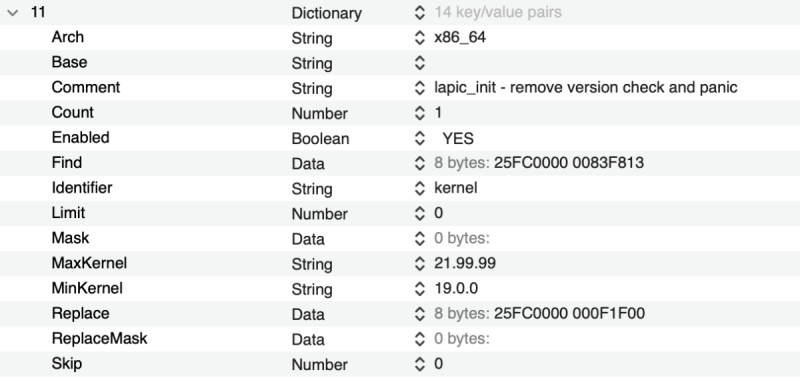Edit MinKernel value 19.0.0
This screenshot has height=382, width=800.
pos(456,289)
